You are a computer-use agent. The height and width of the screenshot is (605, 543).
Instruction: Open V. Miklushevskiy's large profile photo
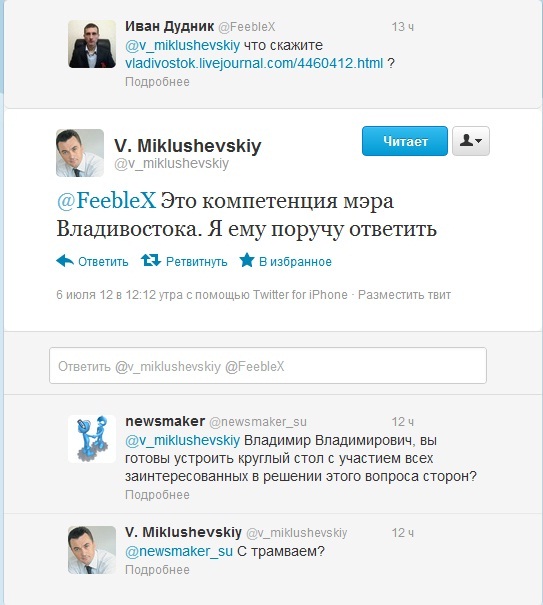tap(80, 153)
